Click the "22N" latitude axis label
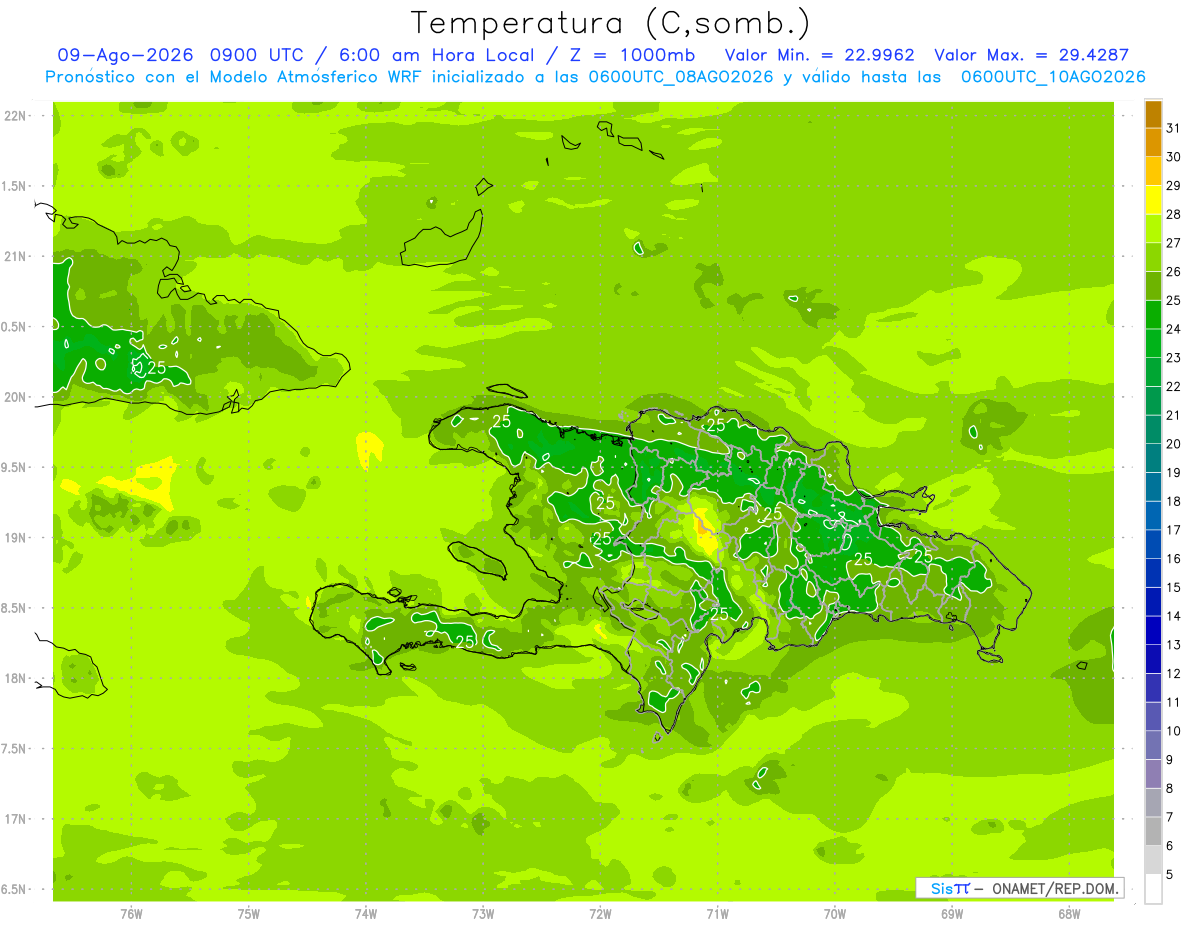1200x927 pixels. pos(15,116)
